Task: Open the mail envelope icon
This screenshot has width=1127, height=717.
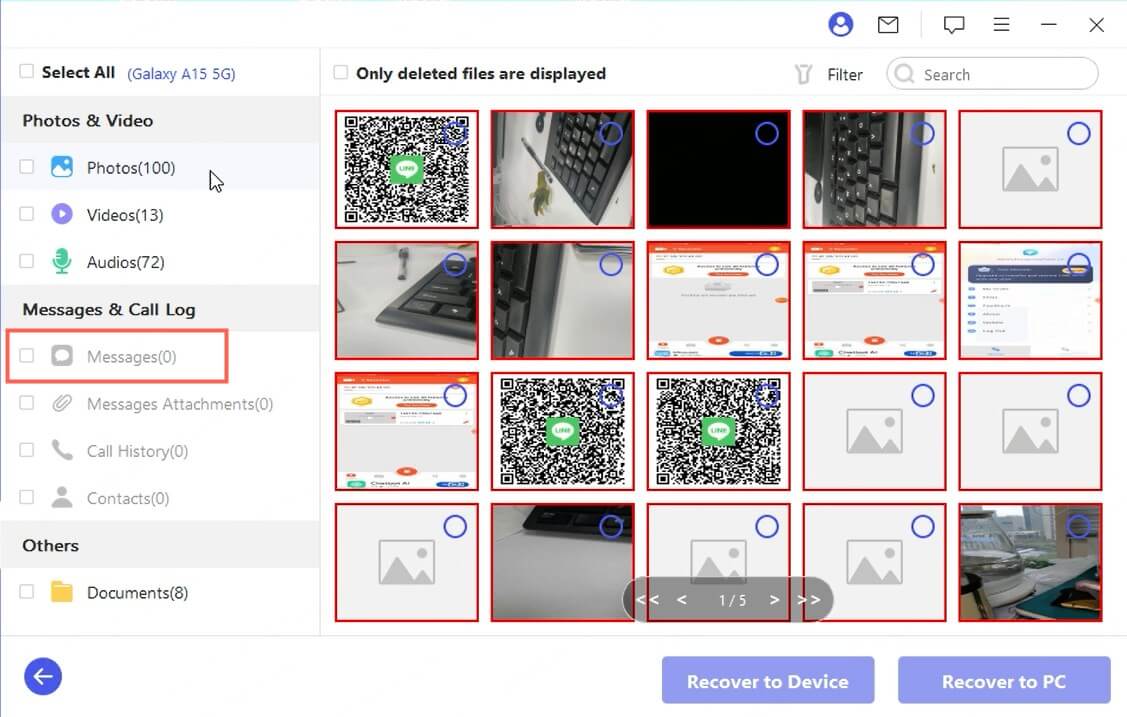Action: tap(888, 24)
